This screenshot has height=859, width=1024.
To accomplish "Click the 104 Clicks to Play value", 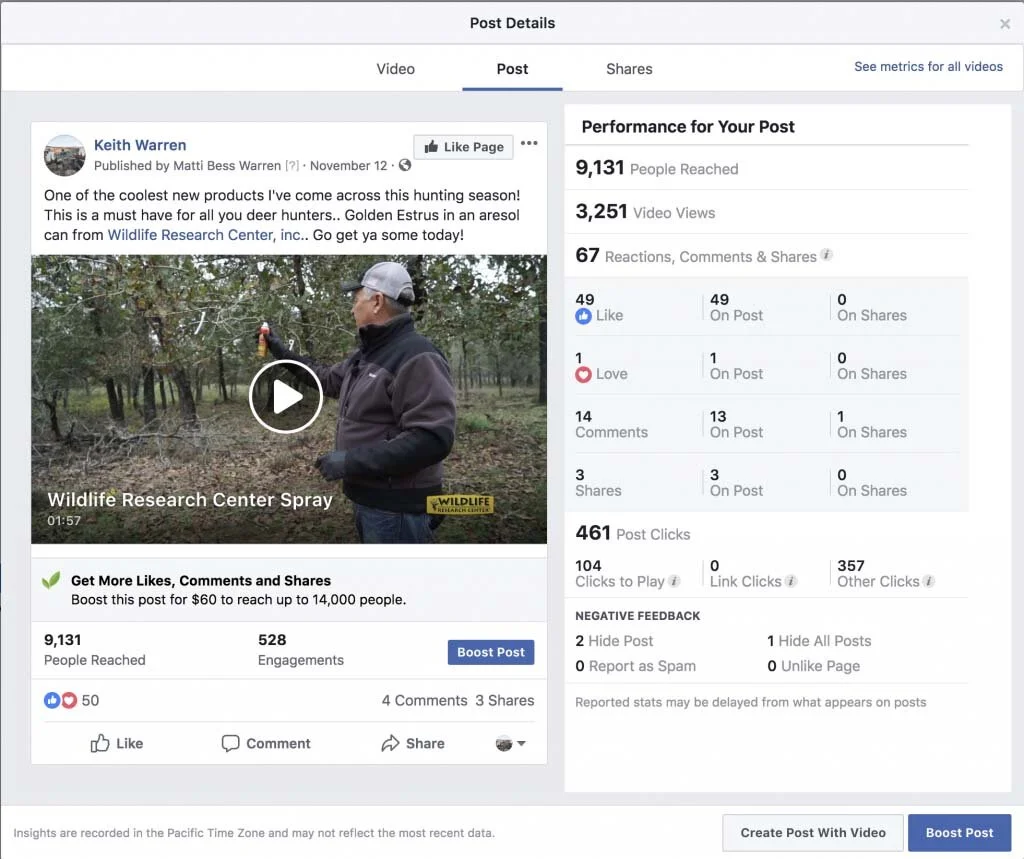I will 588,566.
